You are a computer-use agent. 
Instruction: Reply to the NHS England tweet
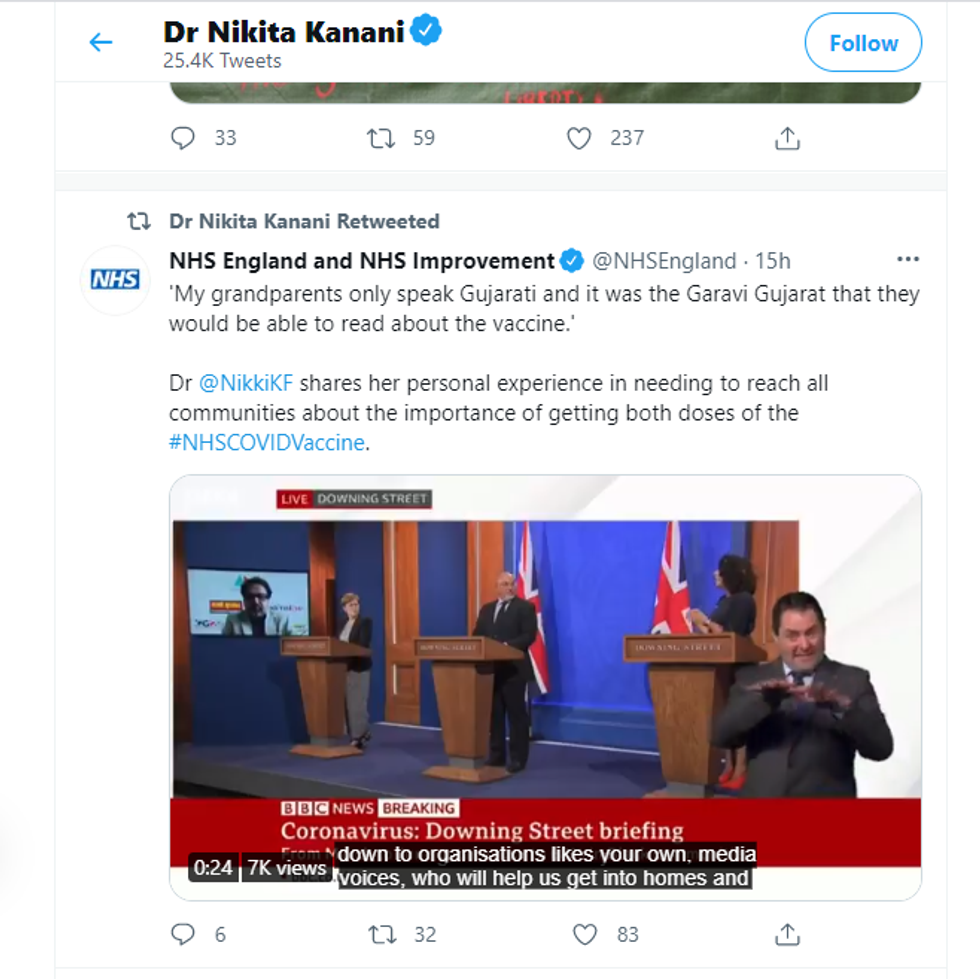pyautogui.click(x=183, y=934)
